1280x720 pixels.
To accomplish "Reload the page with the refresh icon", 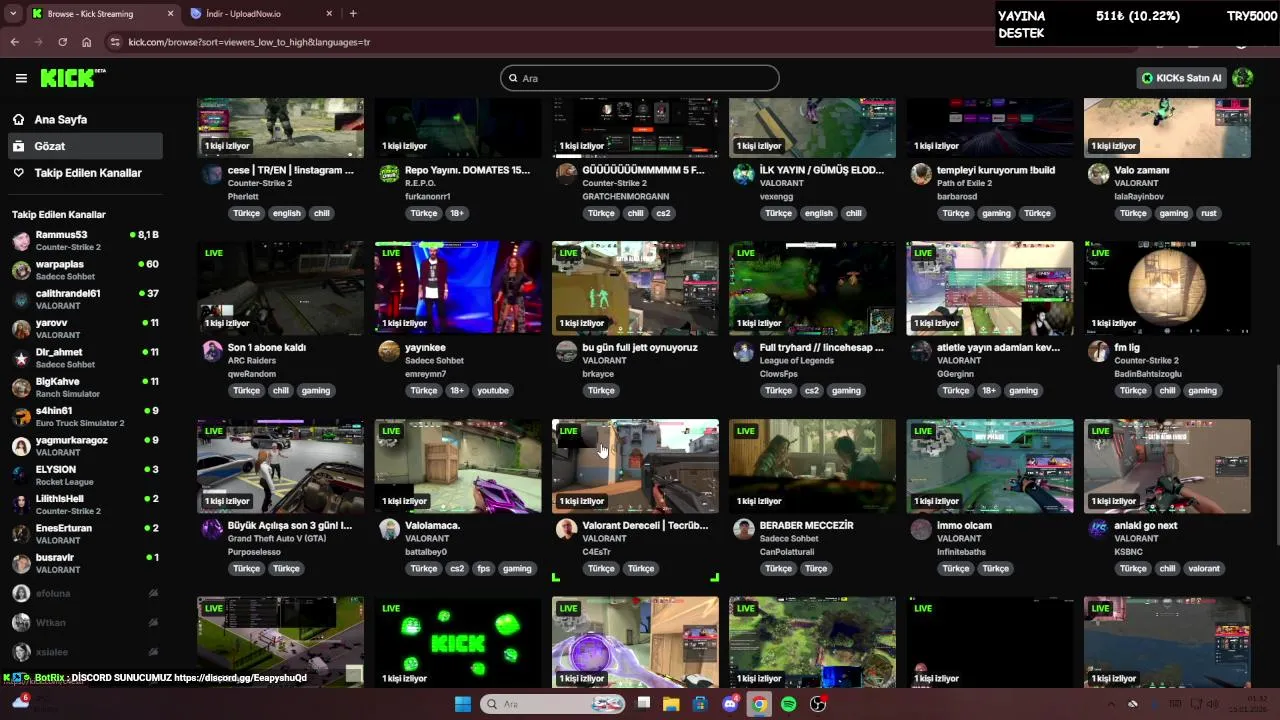I will click(62, 42).
